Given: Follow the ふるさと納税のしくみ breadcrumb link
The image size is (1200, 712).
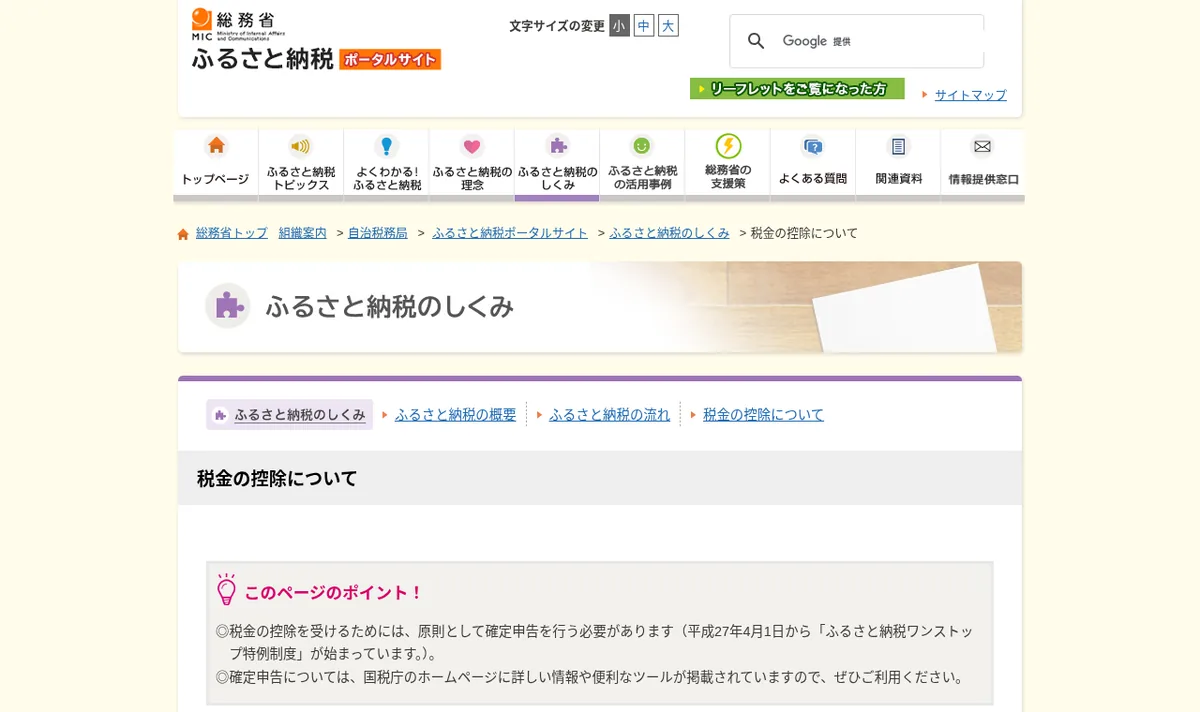Looking at the screenshot, I should pyautogui.click(x=669, y=233).
